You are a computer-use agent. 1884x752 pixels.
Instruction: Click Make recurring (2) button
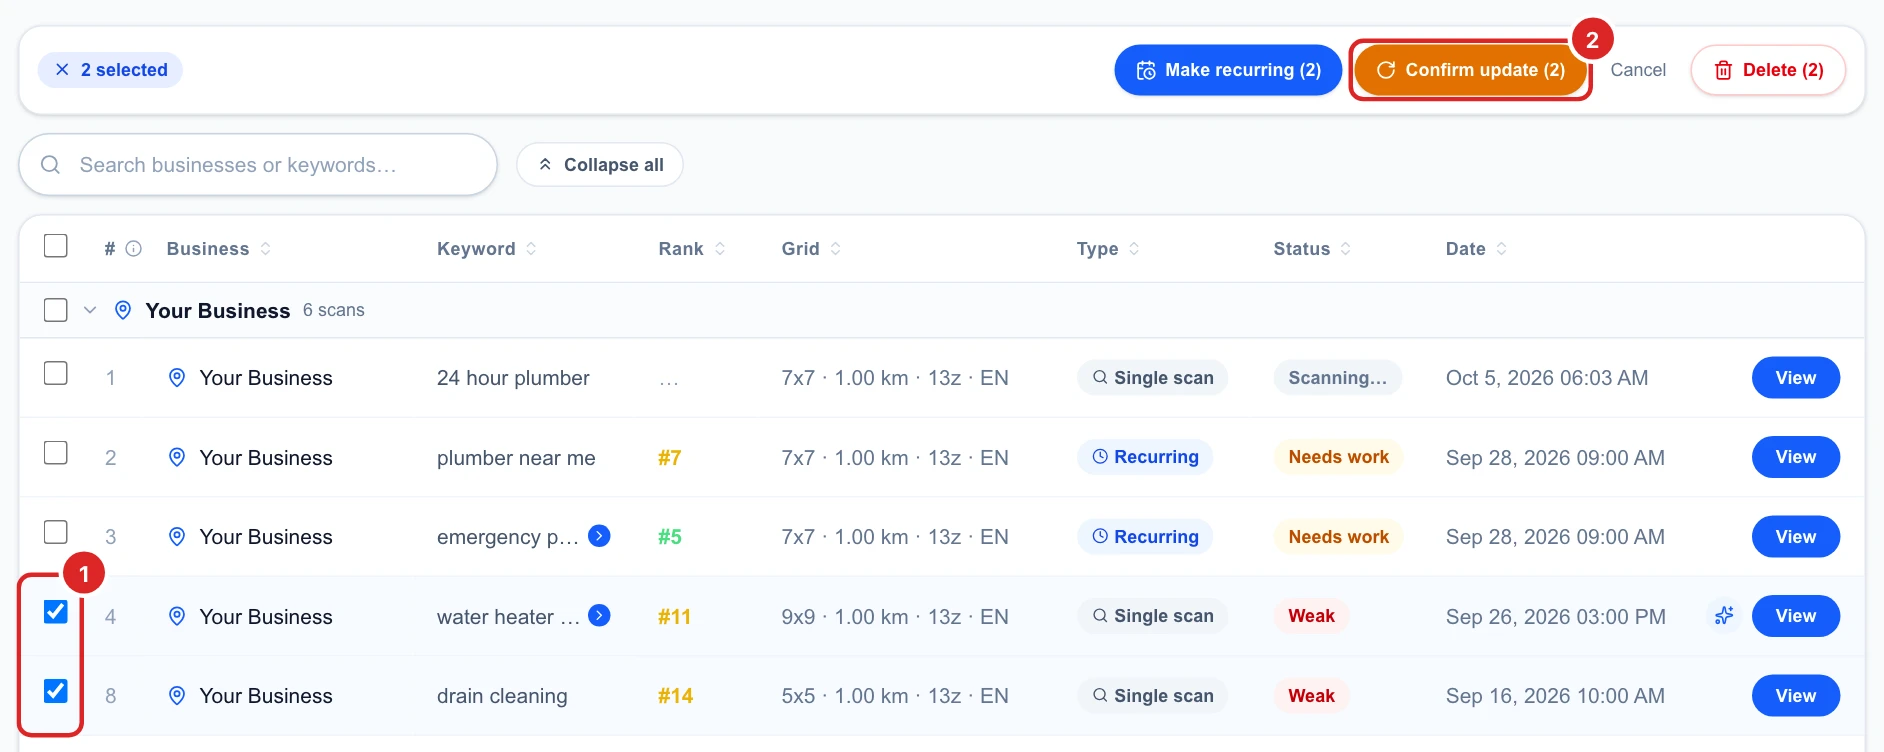pos(1228,70)
